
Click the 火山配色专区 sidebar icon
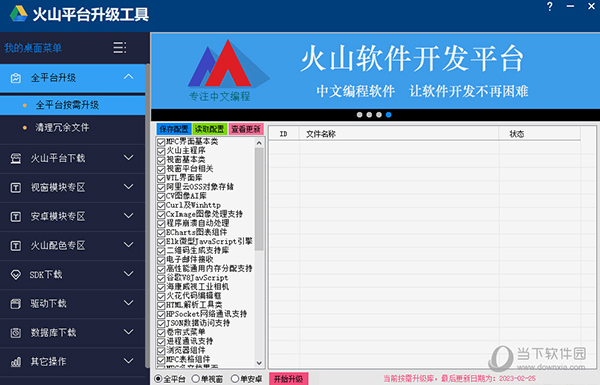(x=16, y=246)
